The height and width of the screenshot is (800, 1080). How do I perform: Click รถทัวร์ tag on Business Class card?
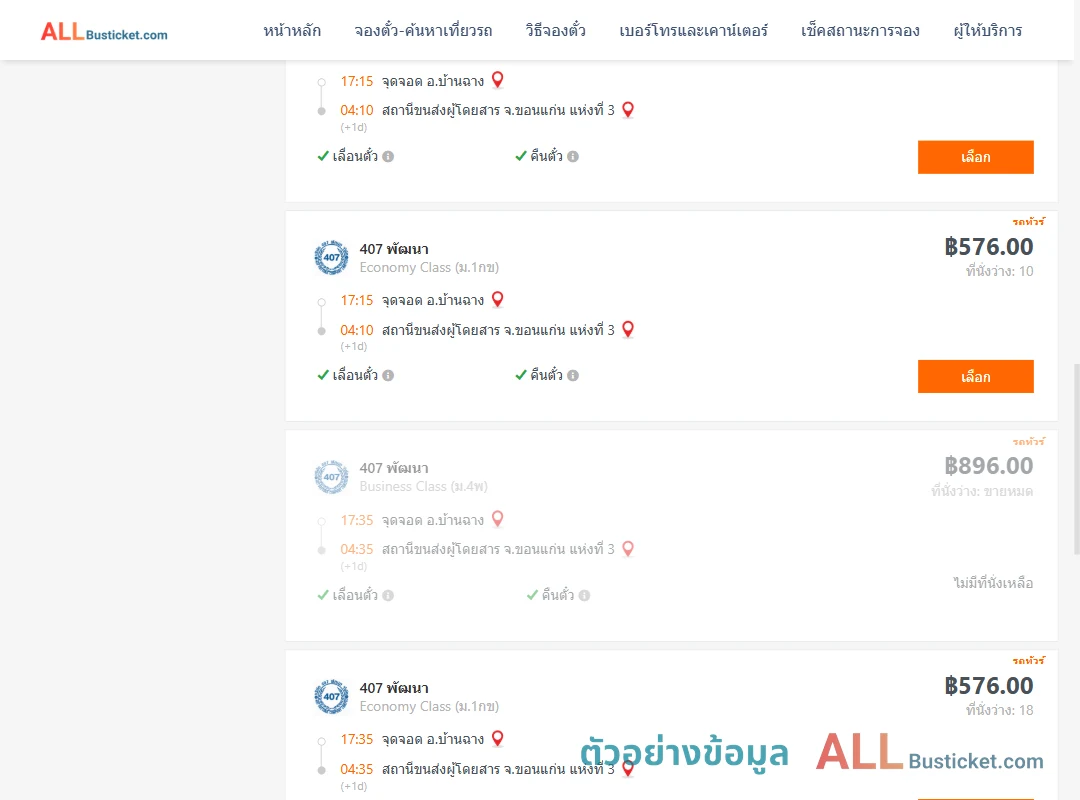pyautogui.click(x=1028, y=441)
